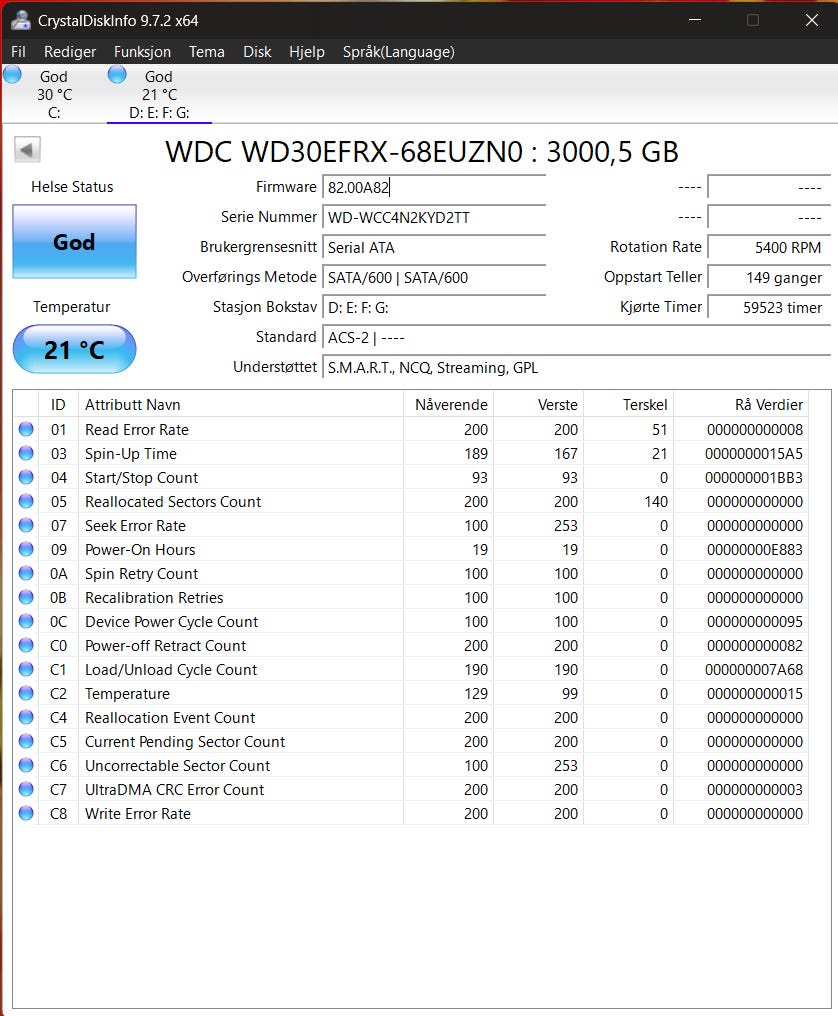Click the status orb for Temperature attribute
The height and width of the screenshot is (1016, 838).
(26, 693)
